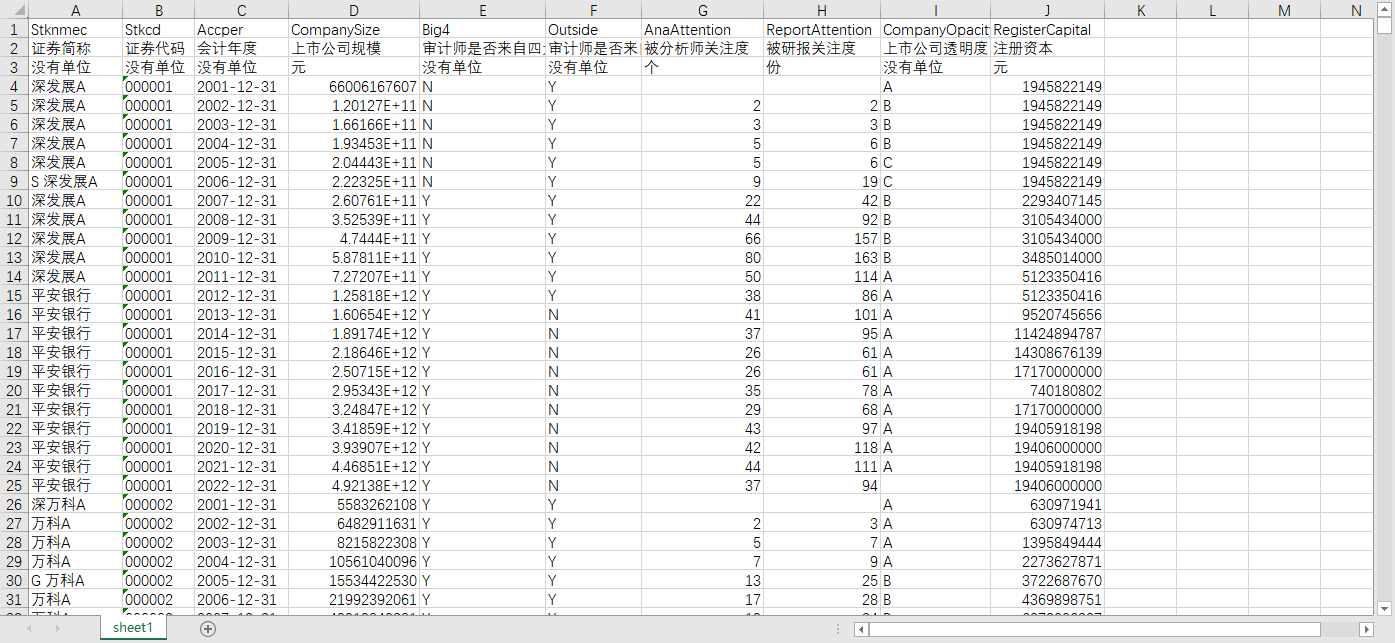Select column M header

(1284, 11)
